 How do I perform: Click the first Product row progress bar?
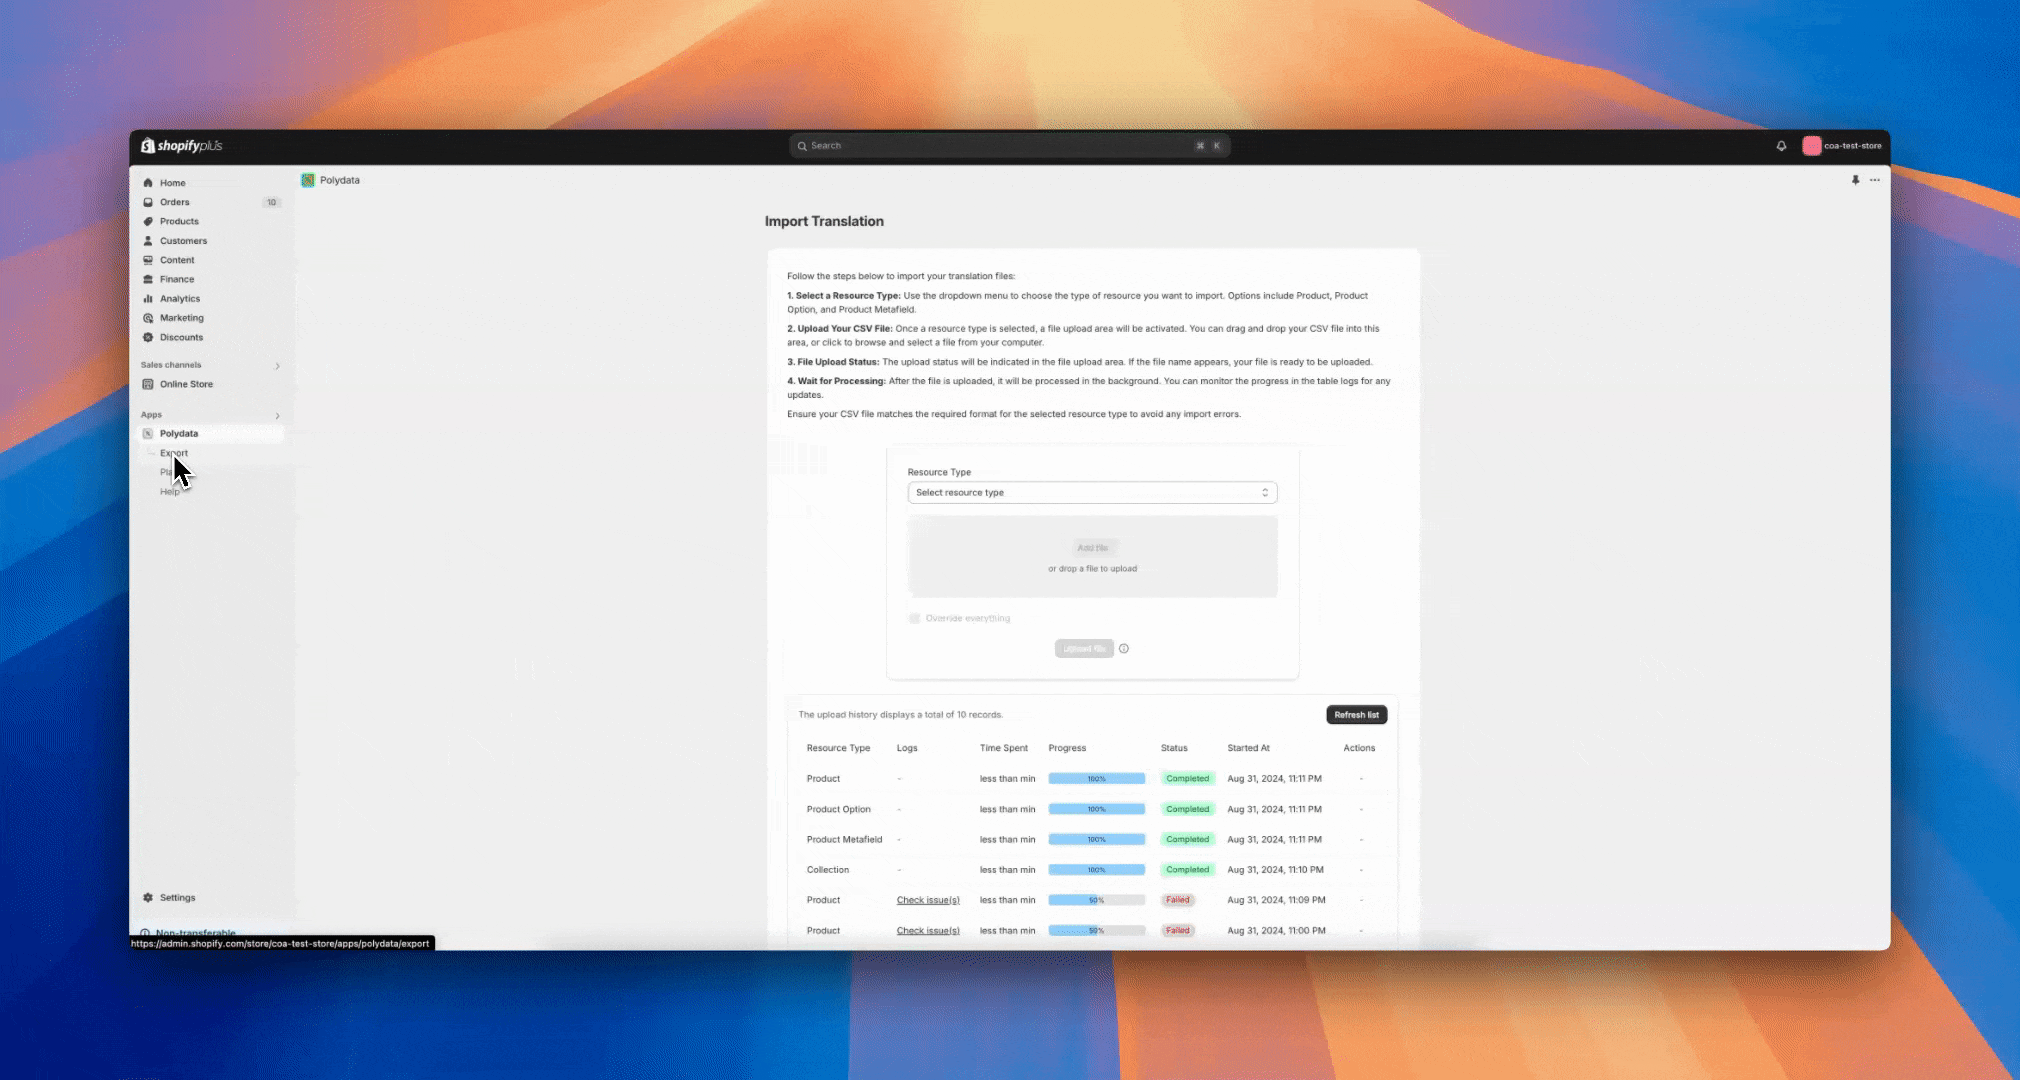[1096, 778]
